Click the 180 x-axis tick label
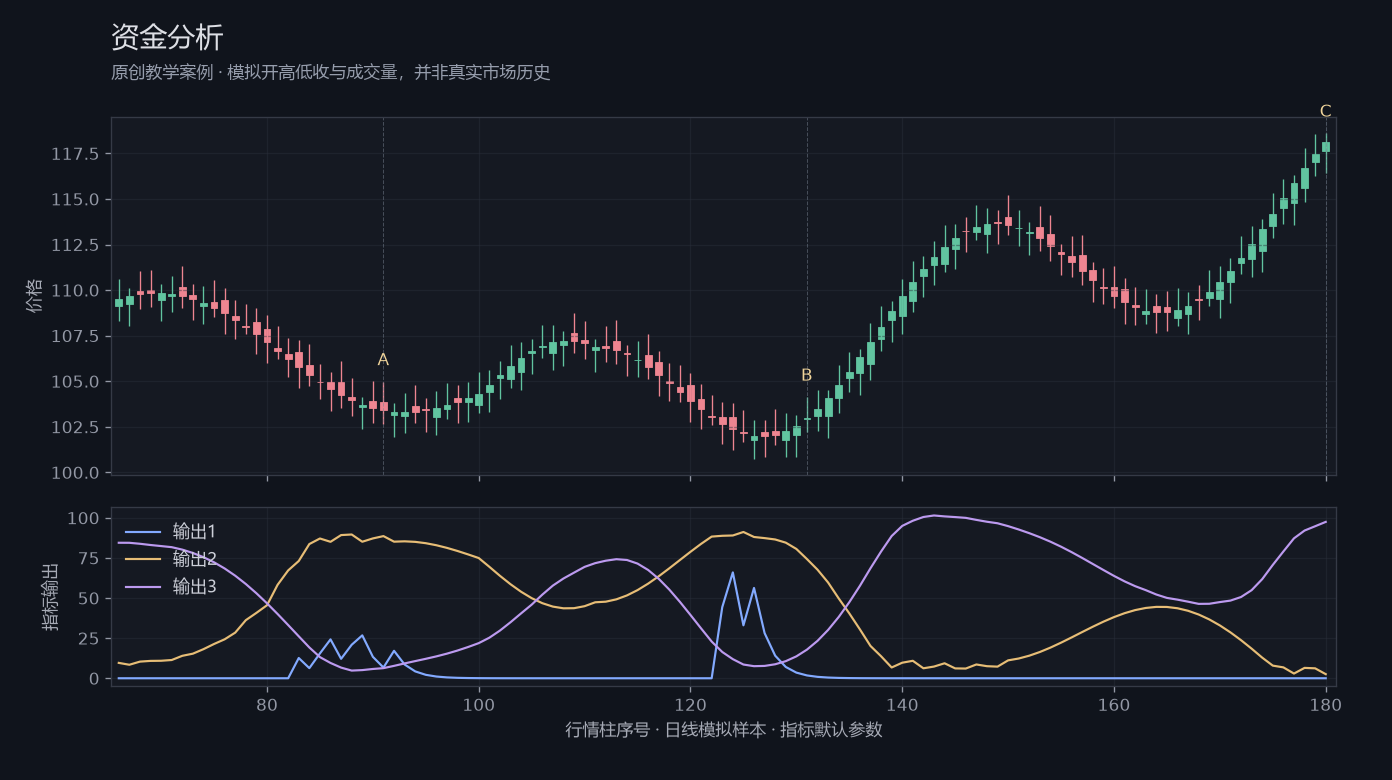This screenshot has width=1392, height=780. coord(1326,704)
